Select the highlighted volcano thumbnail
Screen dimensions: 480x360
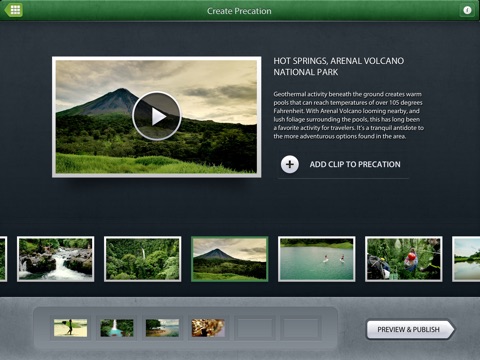click(230, 259)
